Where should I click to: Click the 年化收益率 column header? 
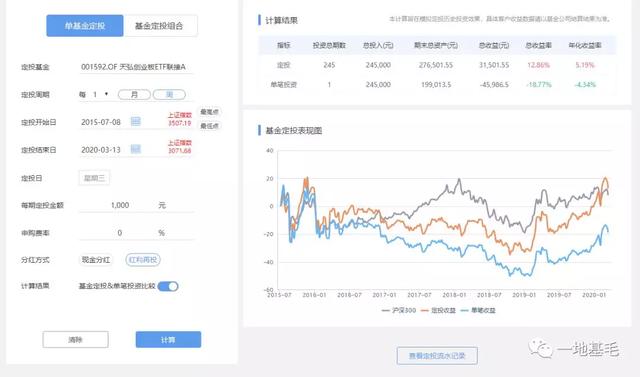point(585,45)
